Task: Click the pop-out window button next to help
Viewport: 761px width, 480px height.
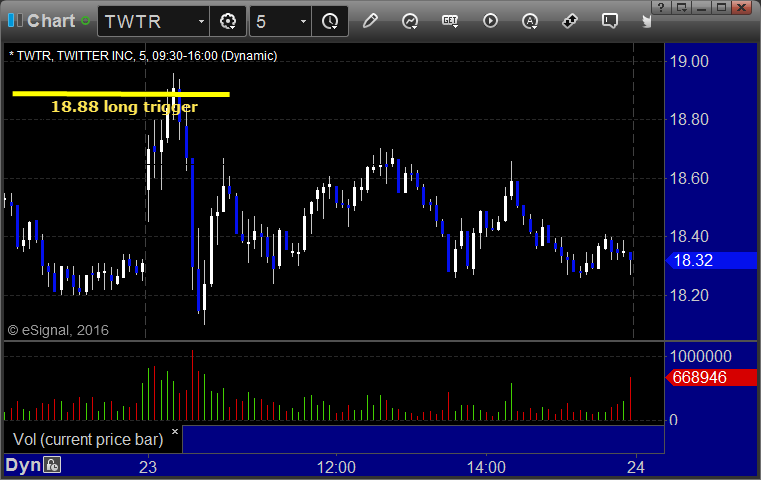Action: (x=682, y=8)
